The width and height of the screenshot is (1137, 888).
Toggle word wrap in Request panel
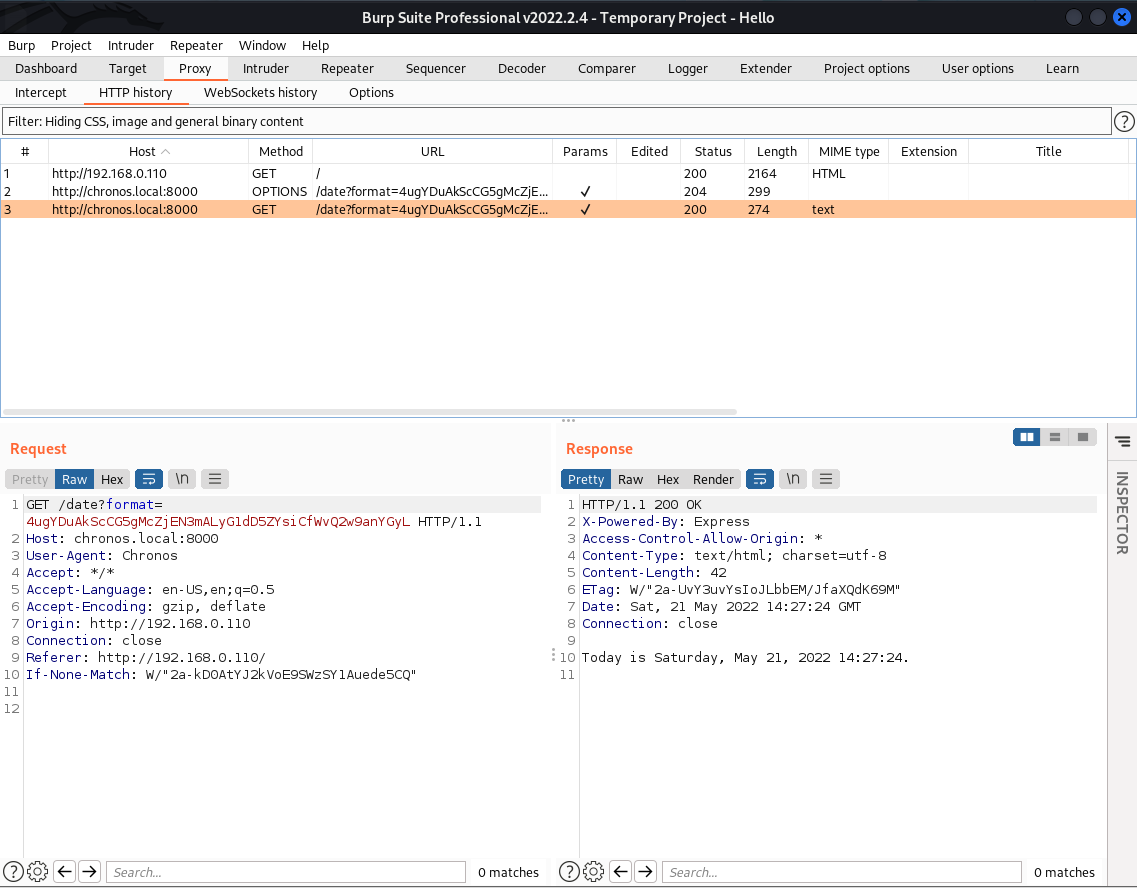click(149, 479)
